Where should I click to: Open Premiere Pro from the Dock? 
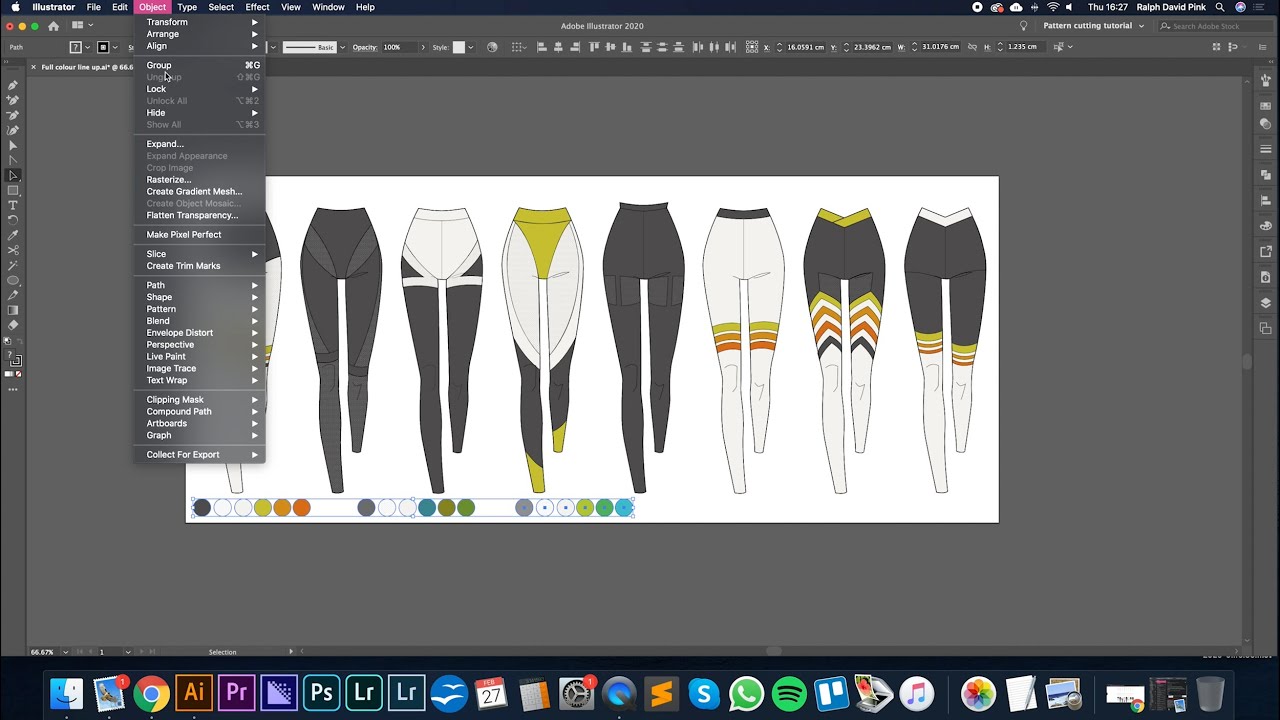(x=237, y=692)
